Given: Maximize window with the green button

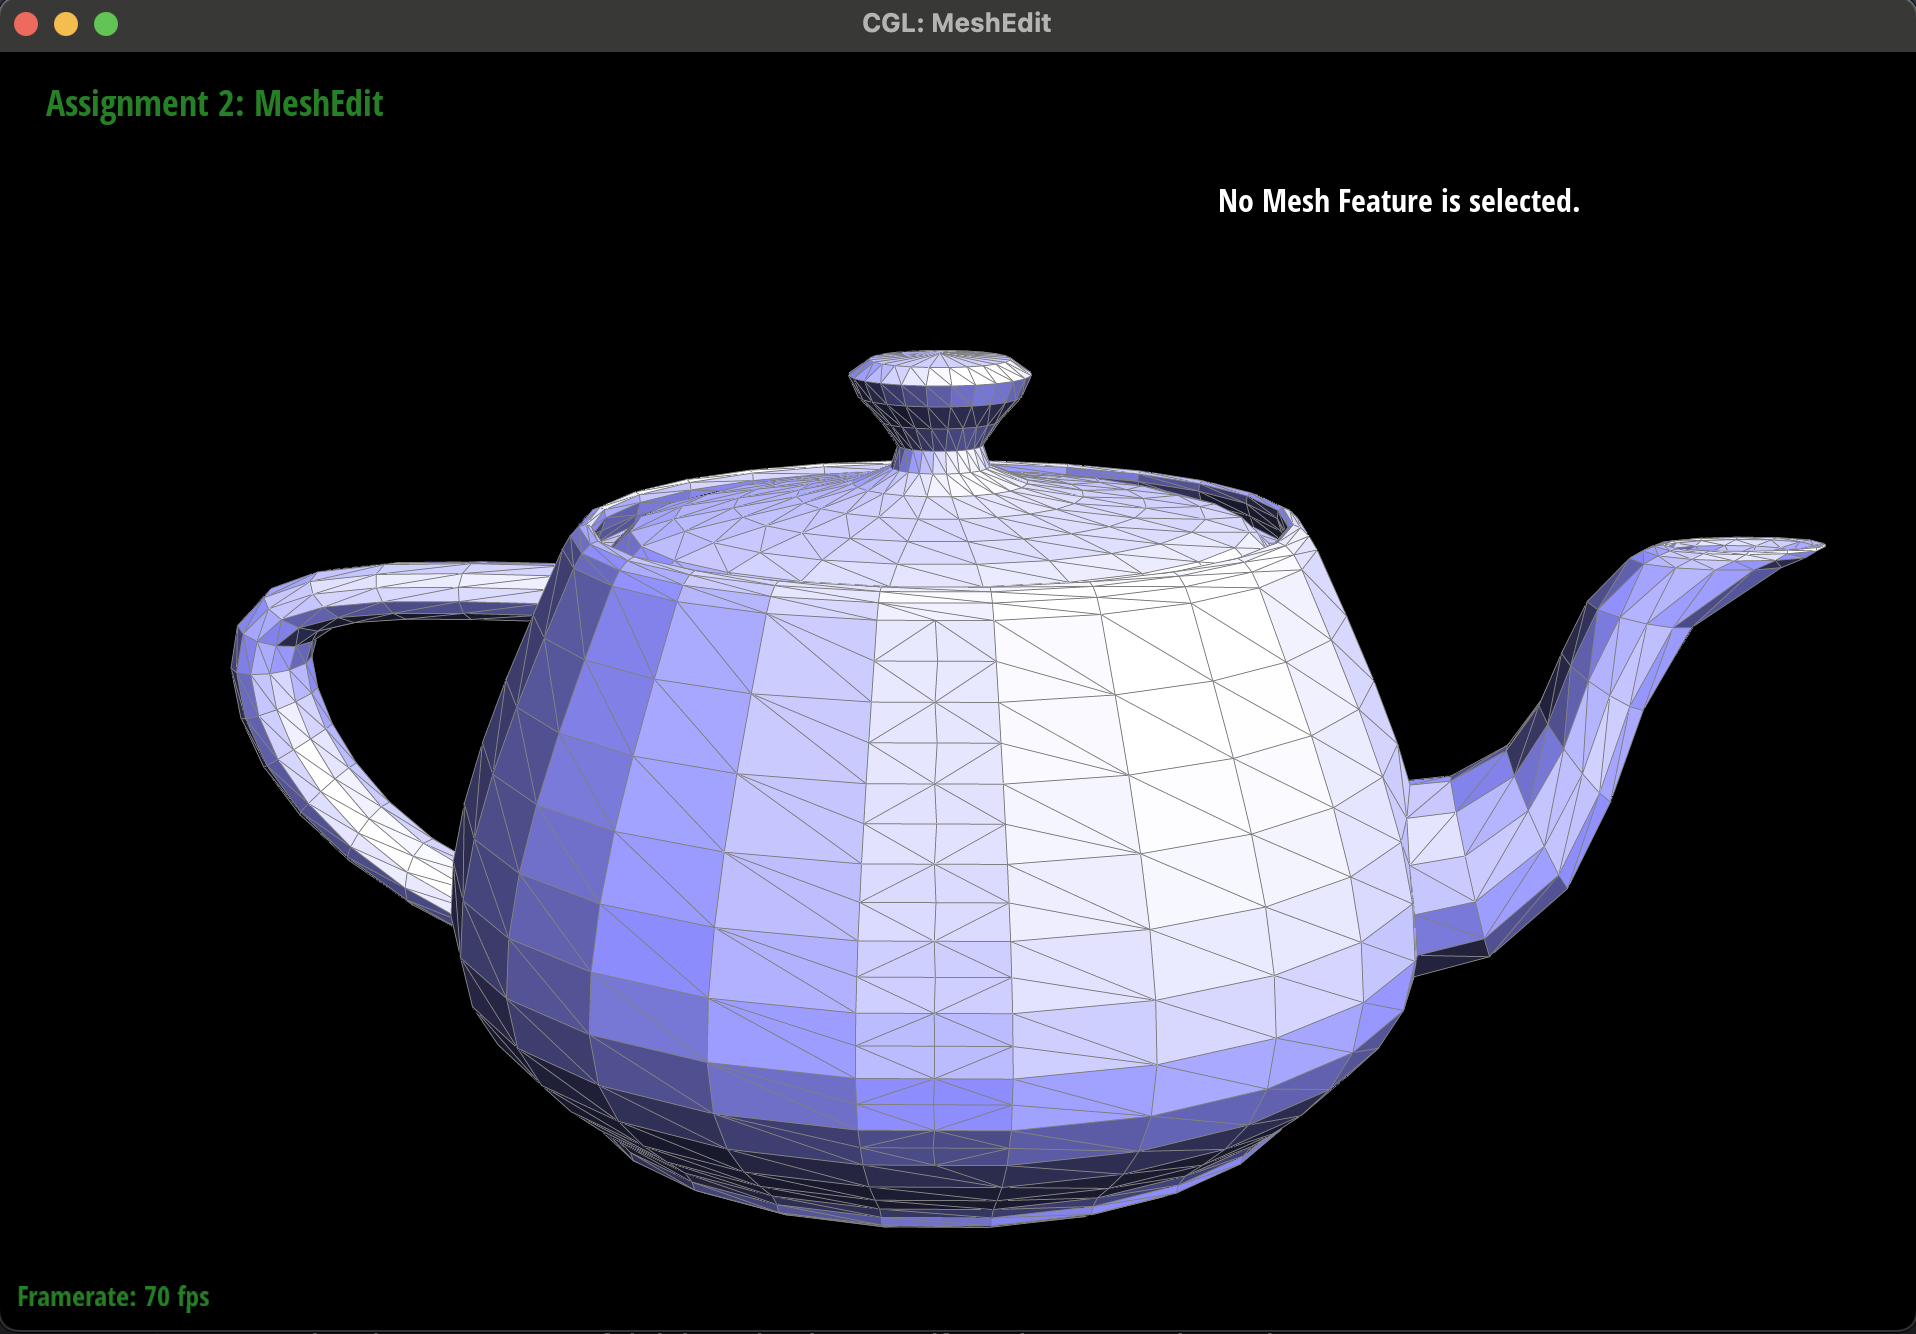Looking at the screenshot, I should (x=106, y=24).
